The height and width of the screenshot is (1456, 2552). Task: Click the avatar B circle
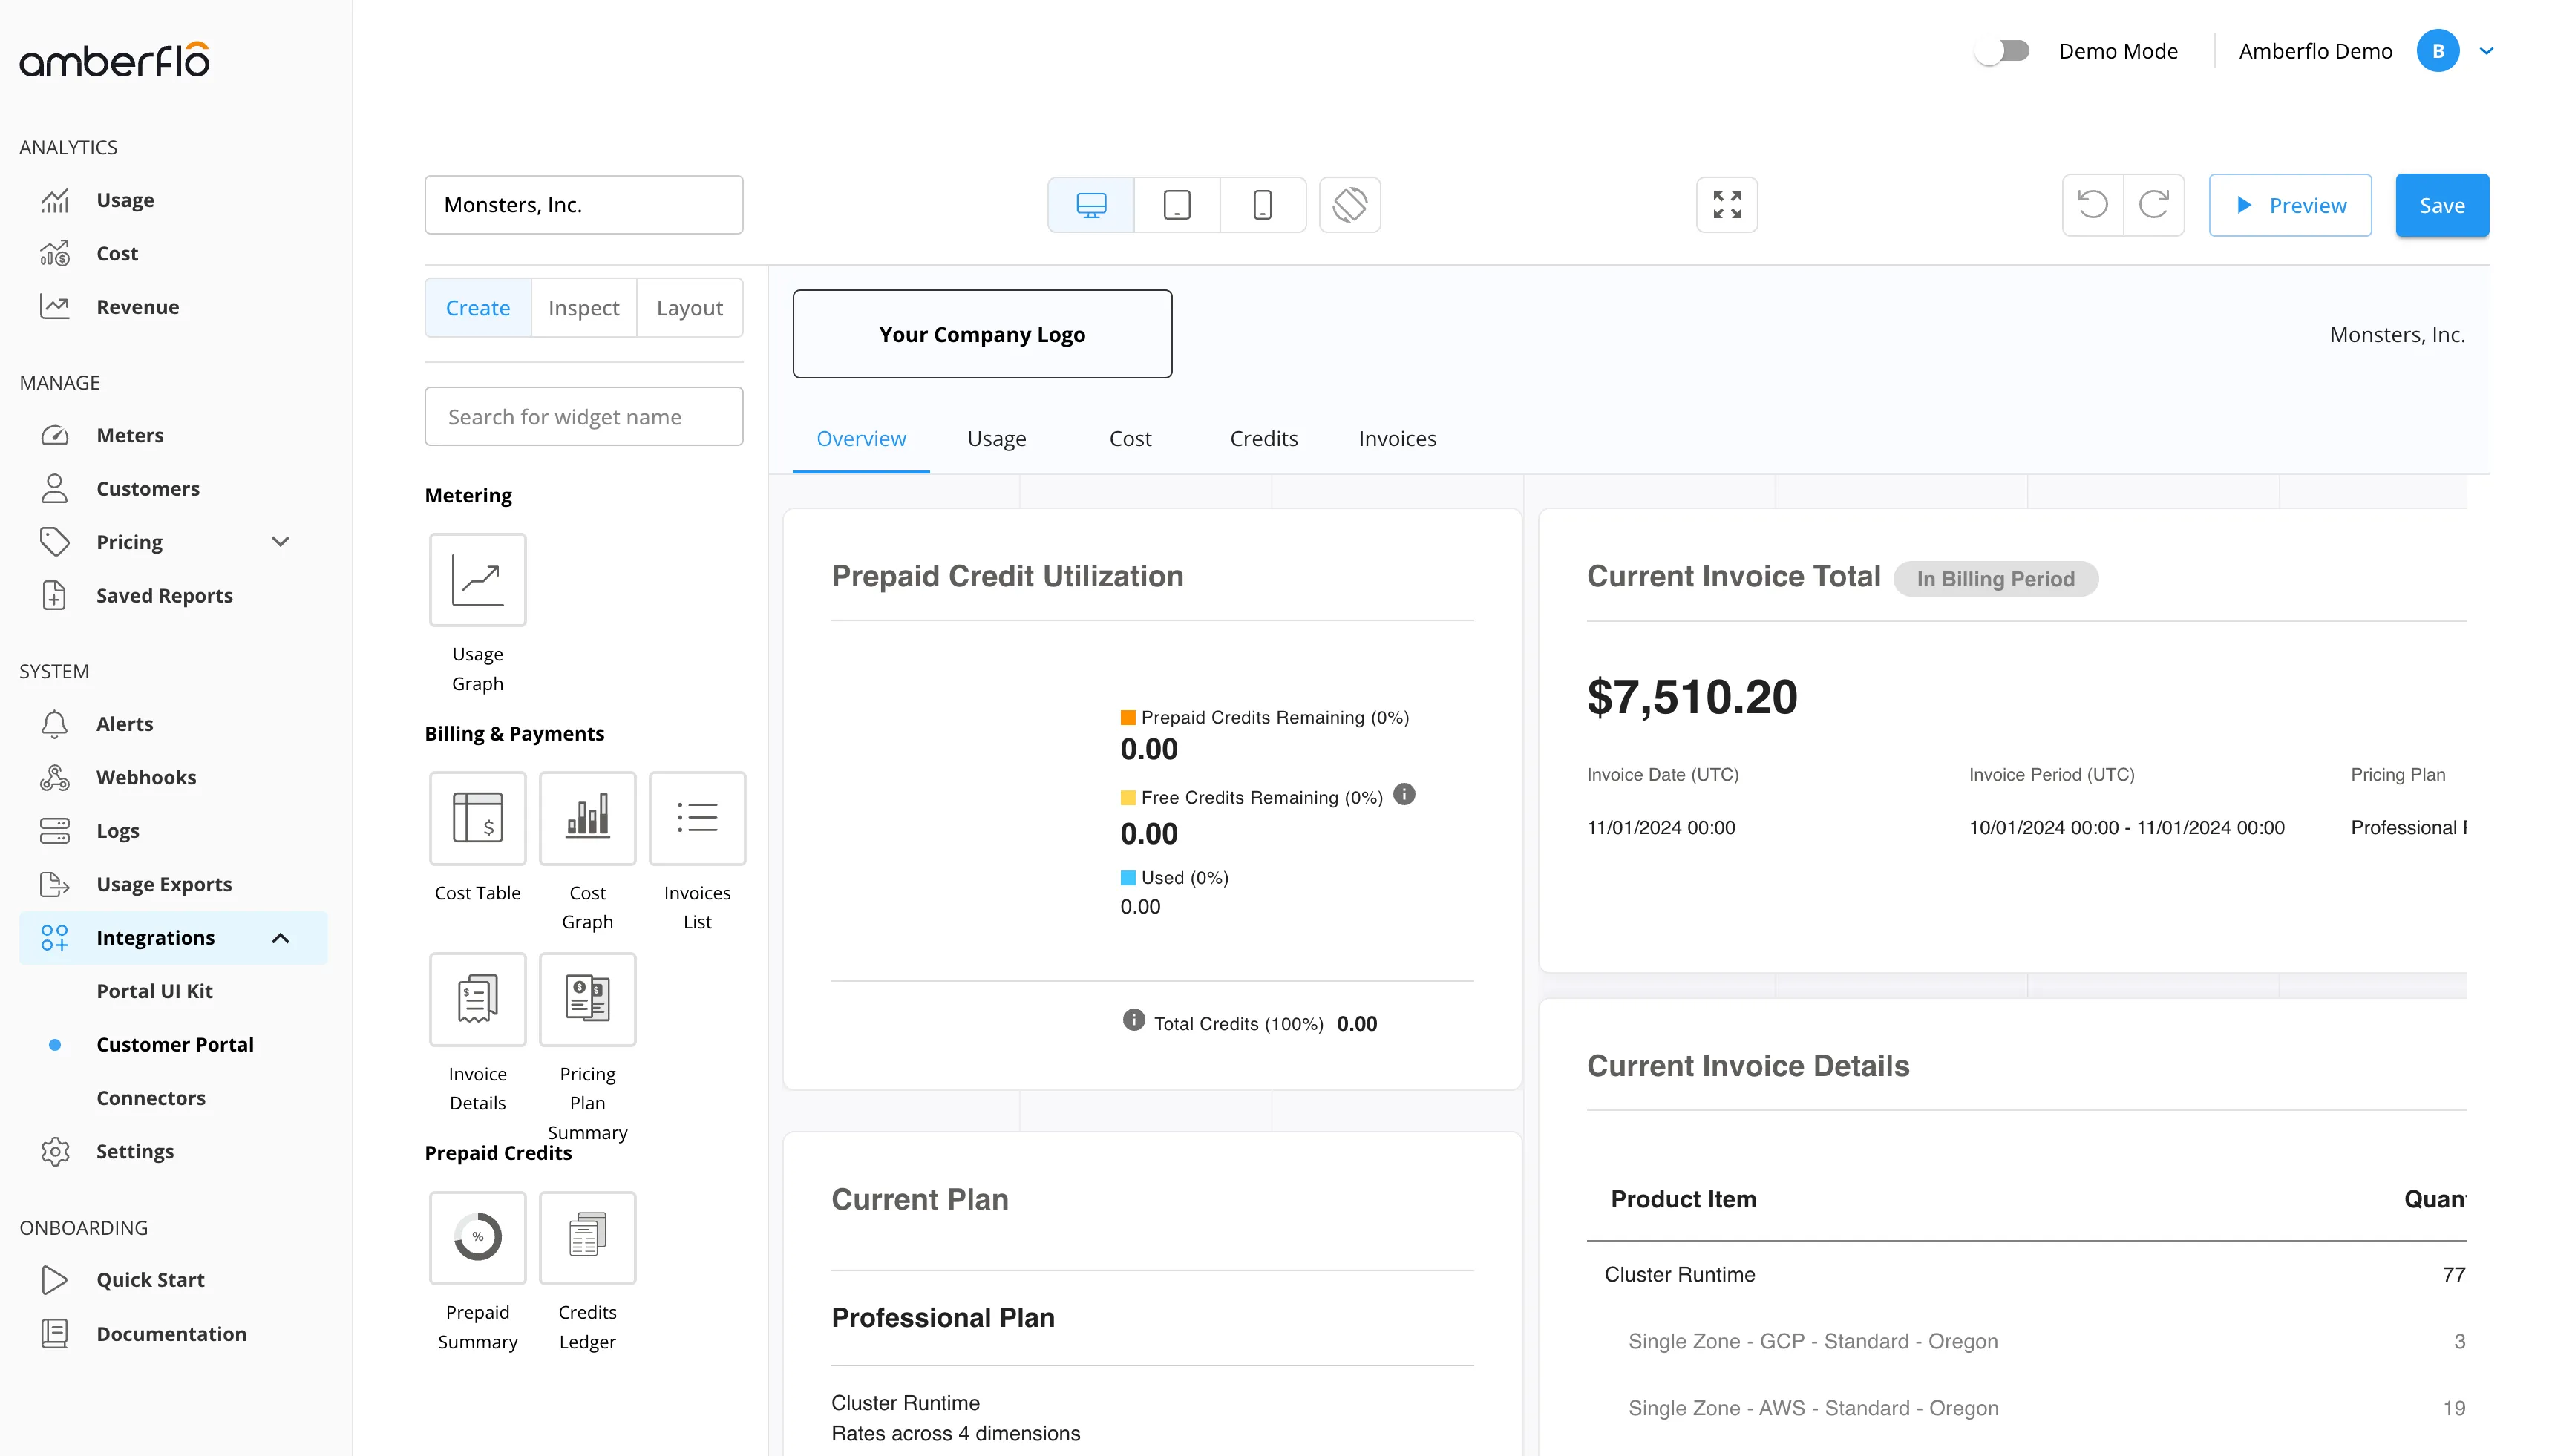(x=2438, y=51)
